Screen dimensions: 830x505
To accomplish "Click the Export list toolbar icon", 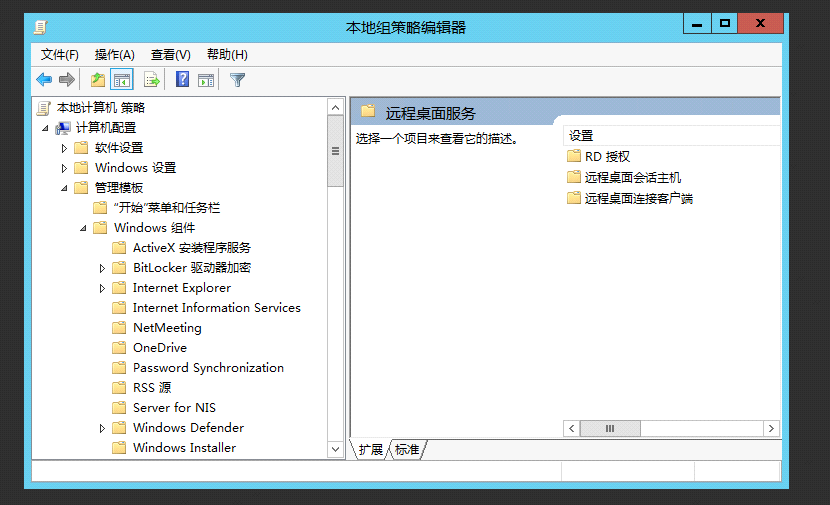I will [x=152, y=80].
